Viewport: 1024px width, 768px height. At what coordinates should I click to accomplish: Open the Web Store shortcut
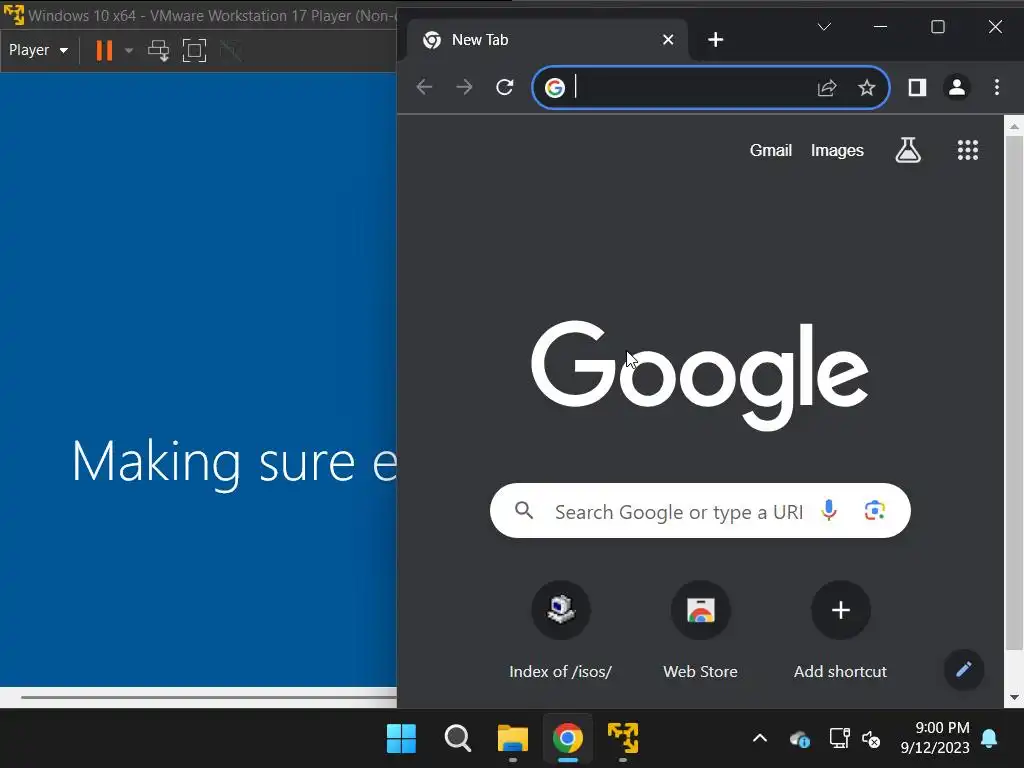(x=700, y=631)
